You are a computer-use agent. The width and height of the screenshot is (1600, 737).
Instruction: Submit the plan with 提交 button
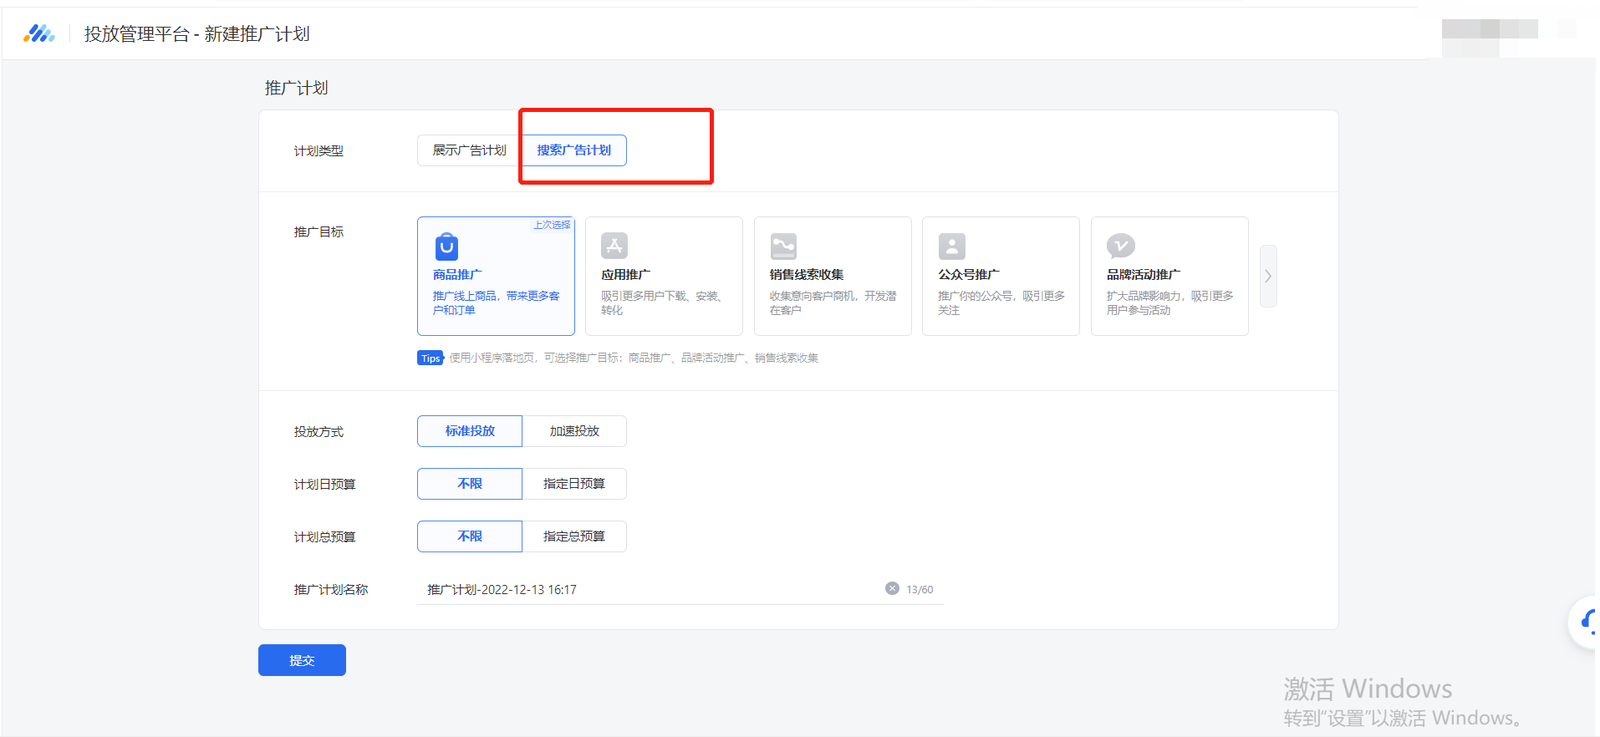302,660
